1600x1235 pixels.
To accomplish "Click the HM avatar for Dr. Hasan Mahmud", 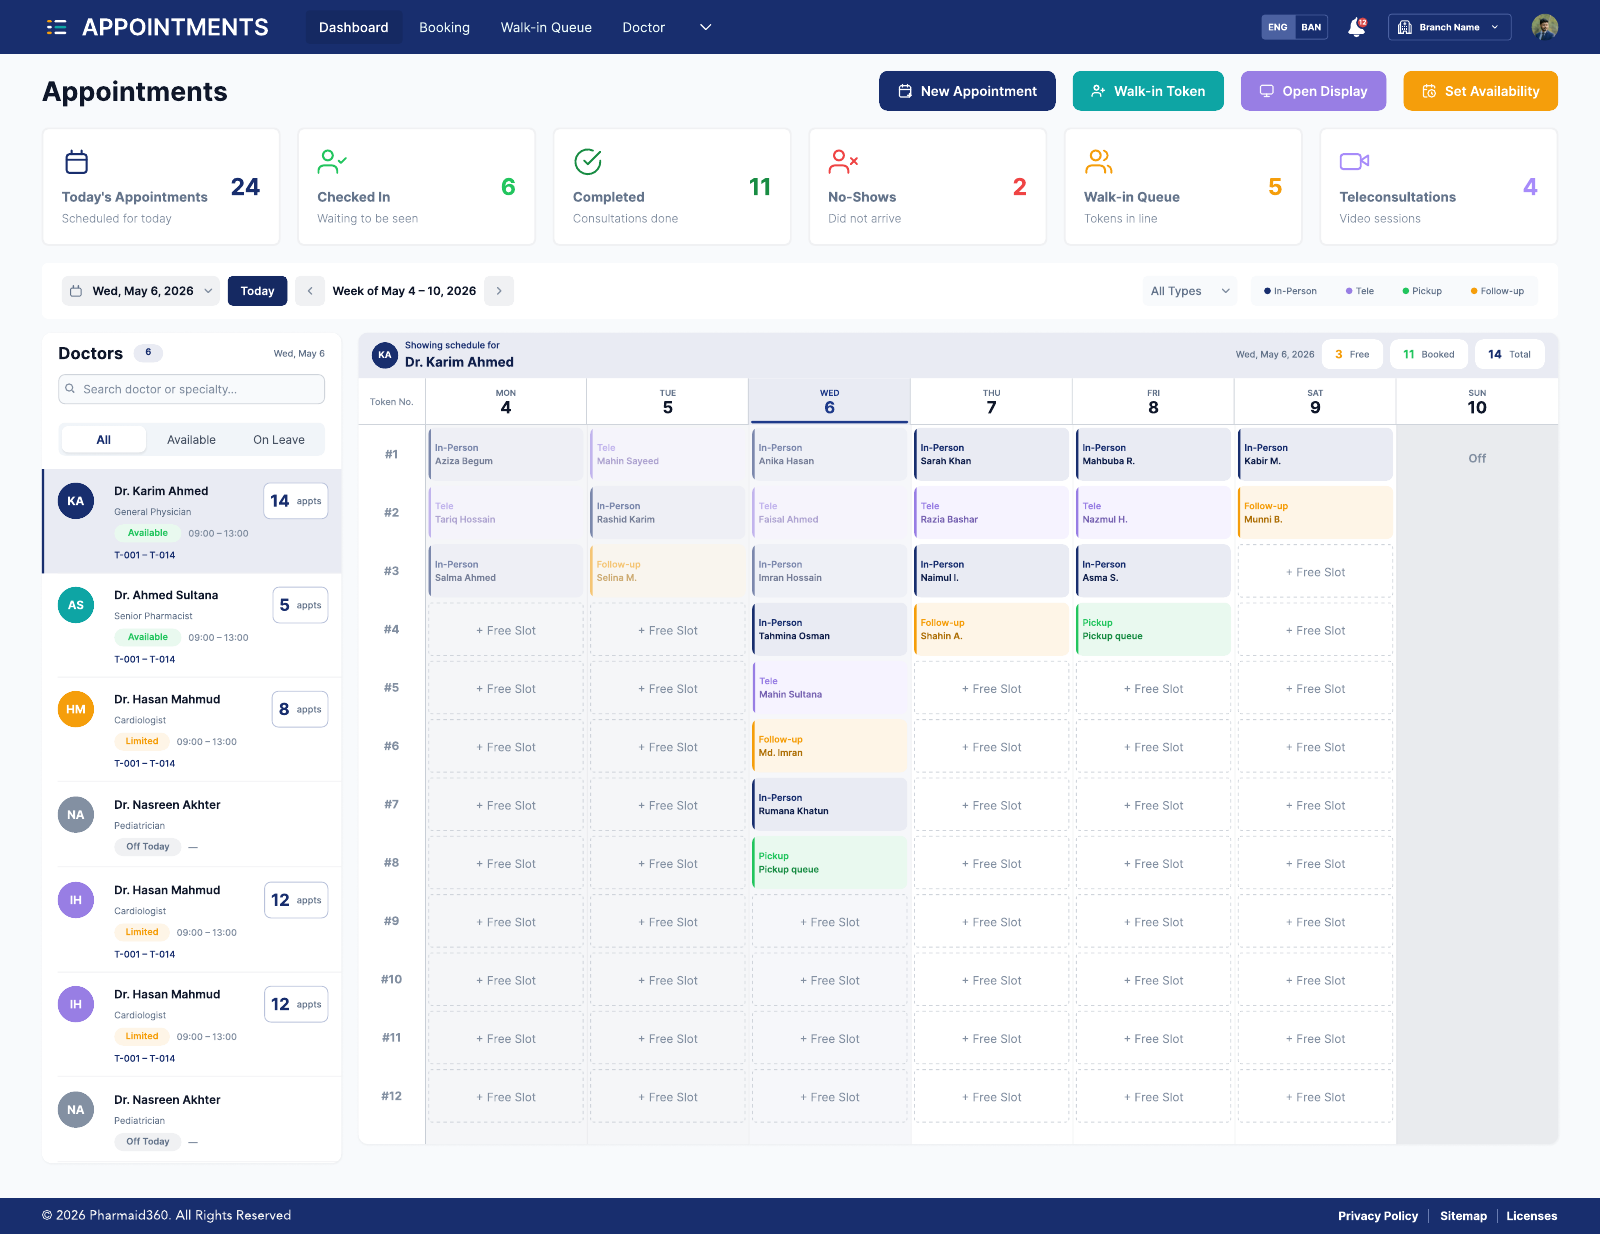I will pyautogui.click(x=76, y=709).
